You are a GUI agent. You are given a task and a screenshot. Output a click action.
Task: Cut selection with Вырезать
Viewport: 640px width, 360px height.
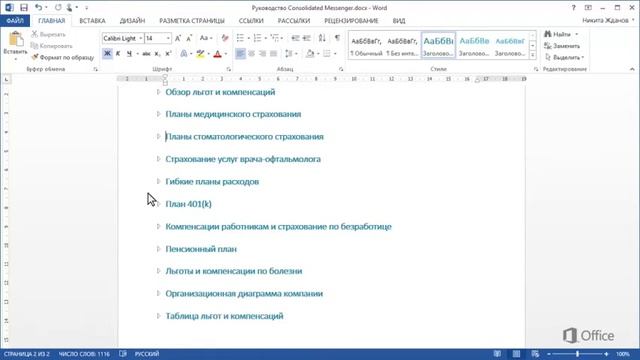coord(49,34)
